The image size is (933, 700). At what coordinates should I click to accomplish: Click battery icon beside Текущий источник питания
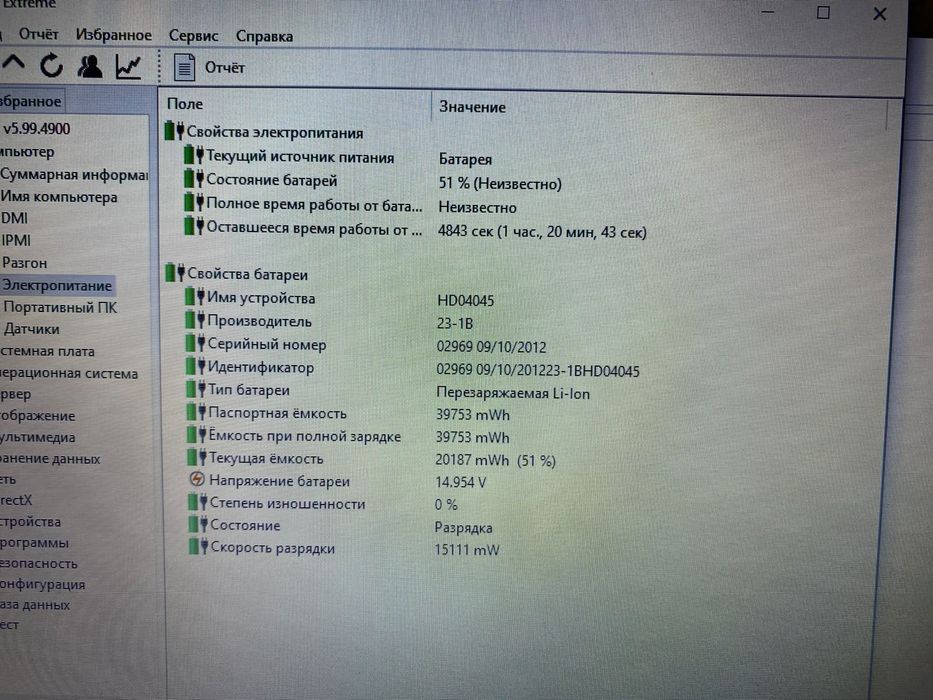[194, 155]
